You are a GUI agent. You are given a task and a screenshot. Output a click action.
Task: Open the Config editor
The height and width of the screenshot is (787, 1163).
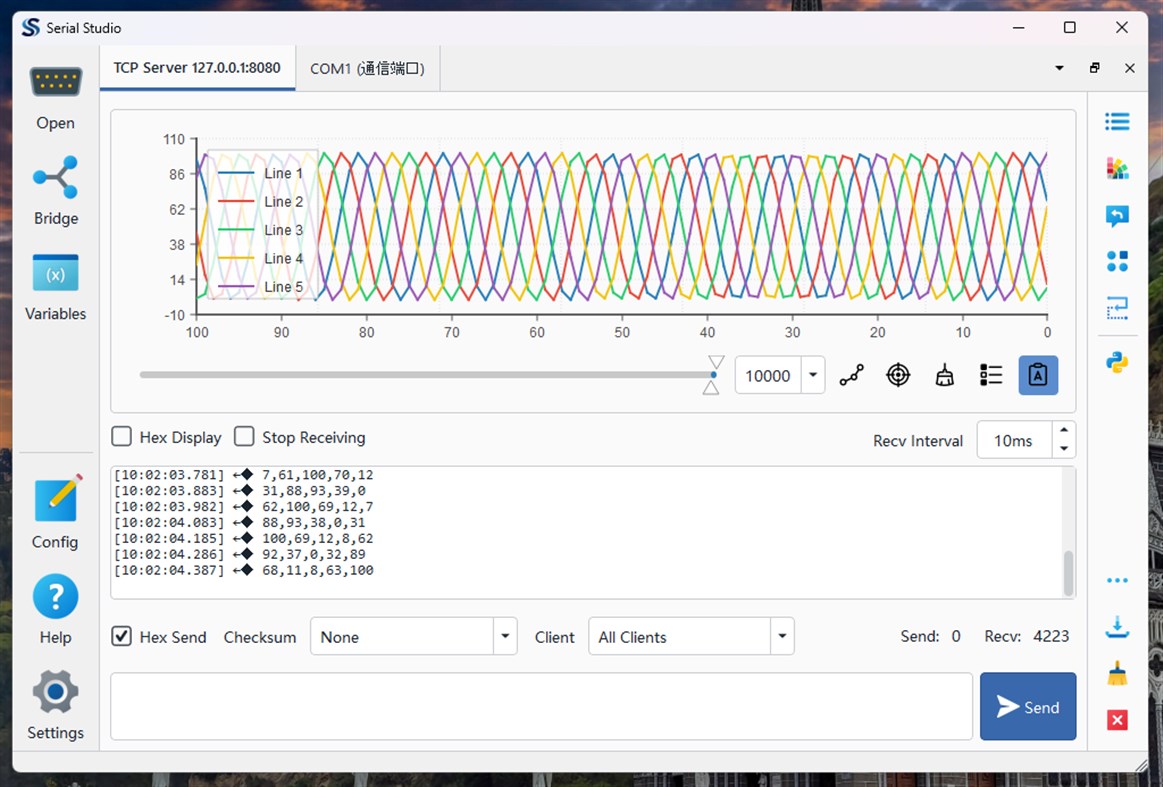(56, 512)
